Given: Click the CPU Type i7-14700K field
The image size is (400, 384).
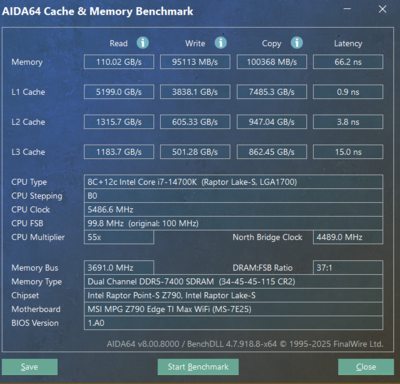Looking at the screenshot, I should point(233,182).
